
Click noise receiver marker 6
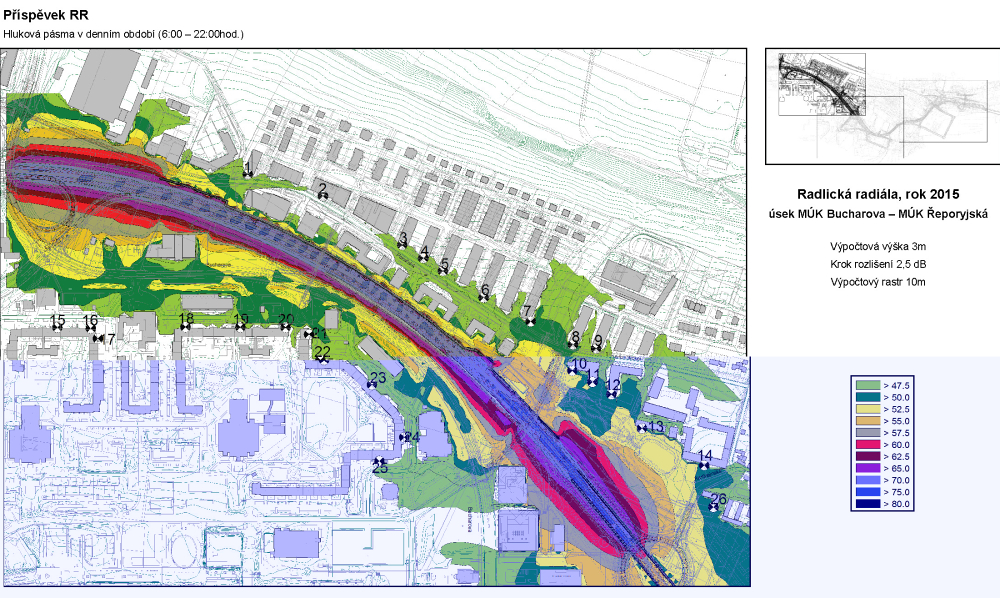(x=485, y=298)
